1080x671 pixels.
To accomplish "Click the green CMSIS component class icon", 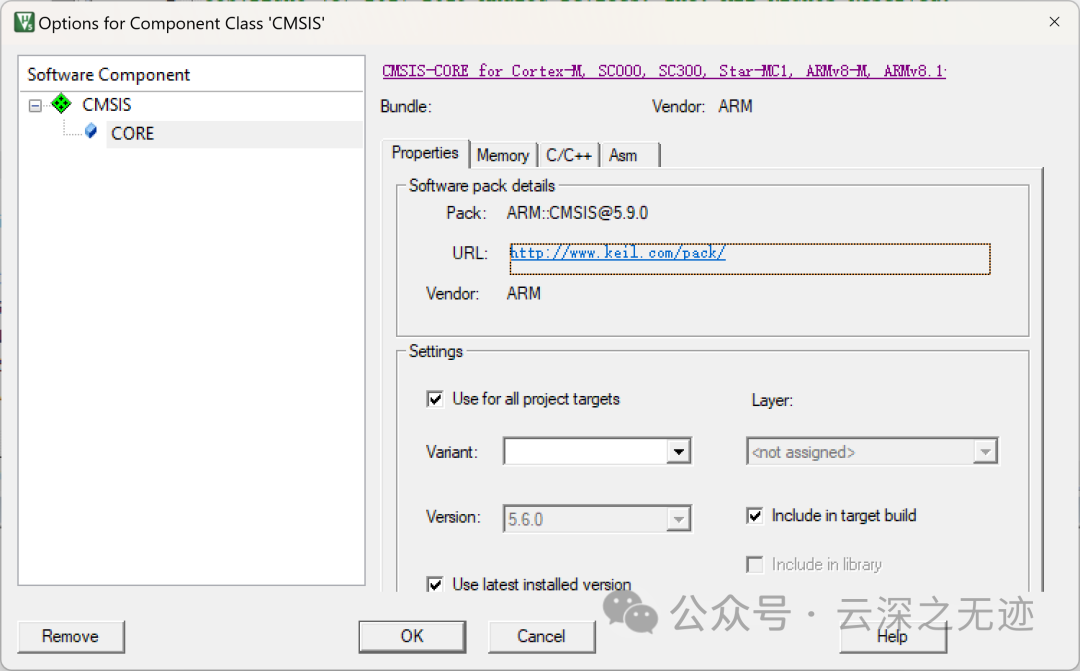I will pos(61,104).
